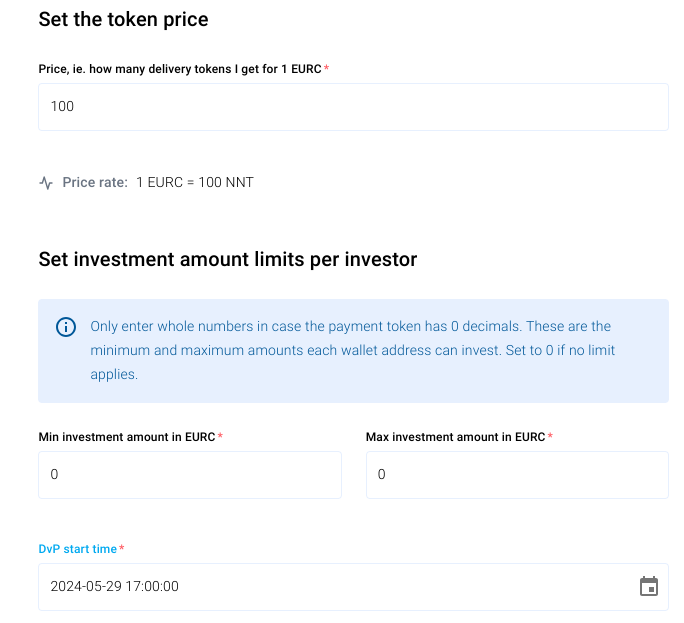The width and height of the screenshot is (684, 623).
Task: Click the price rate pulse icon
Action: [x=46, y=183]
